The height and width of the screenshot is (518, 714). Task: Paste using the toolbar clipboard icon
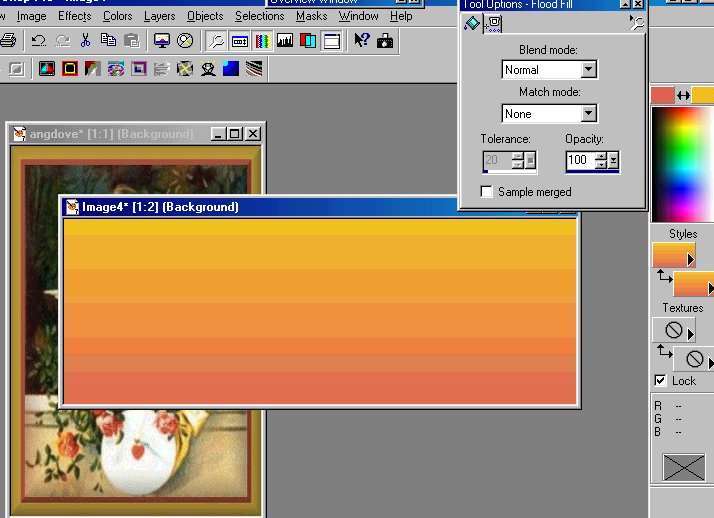click(132, 41)
